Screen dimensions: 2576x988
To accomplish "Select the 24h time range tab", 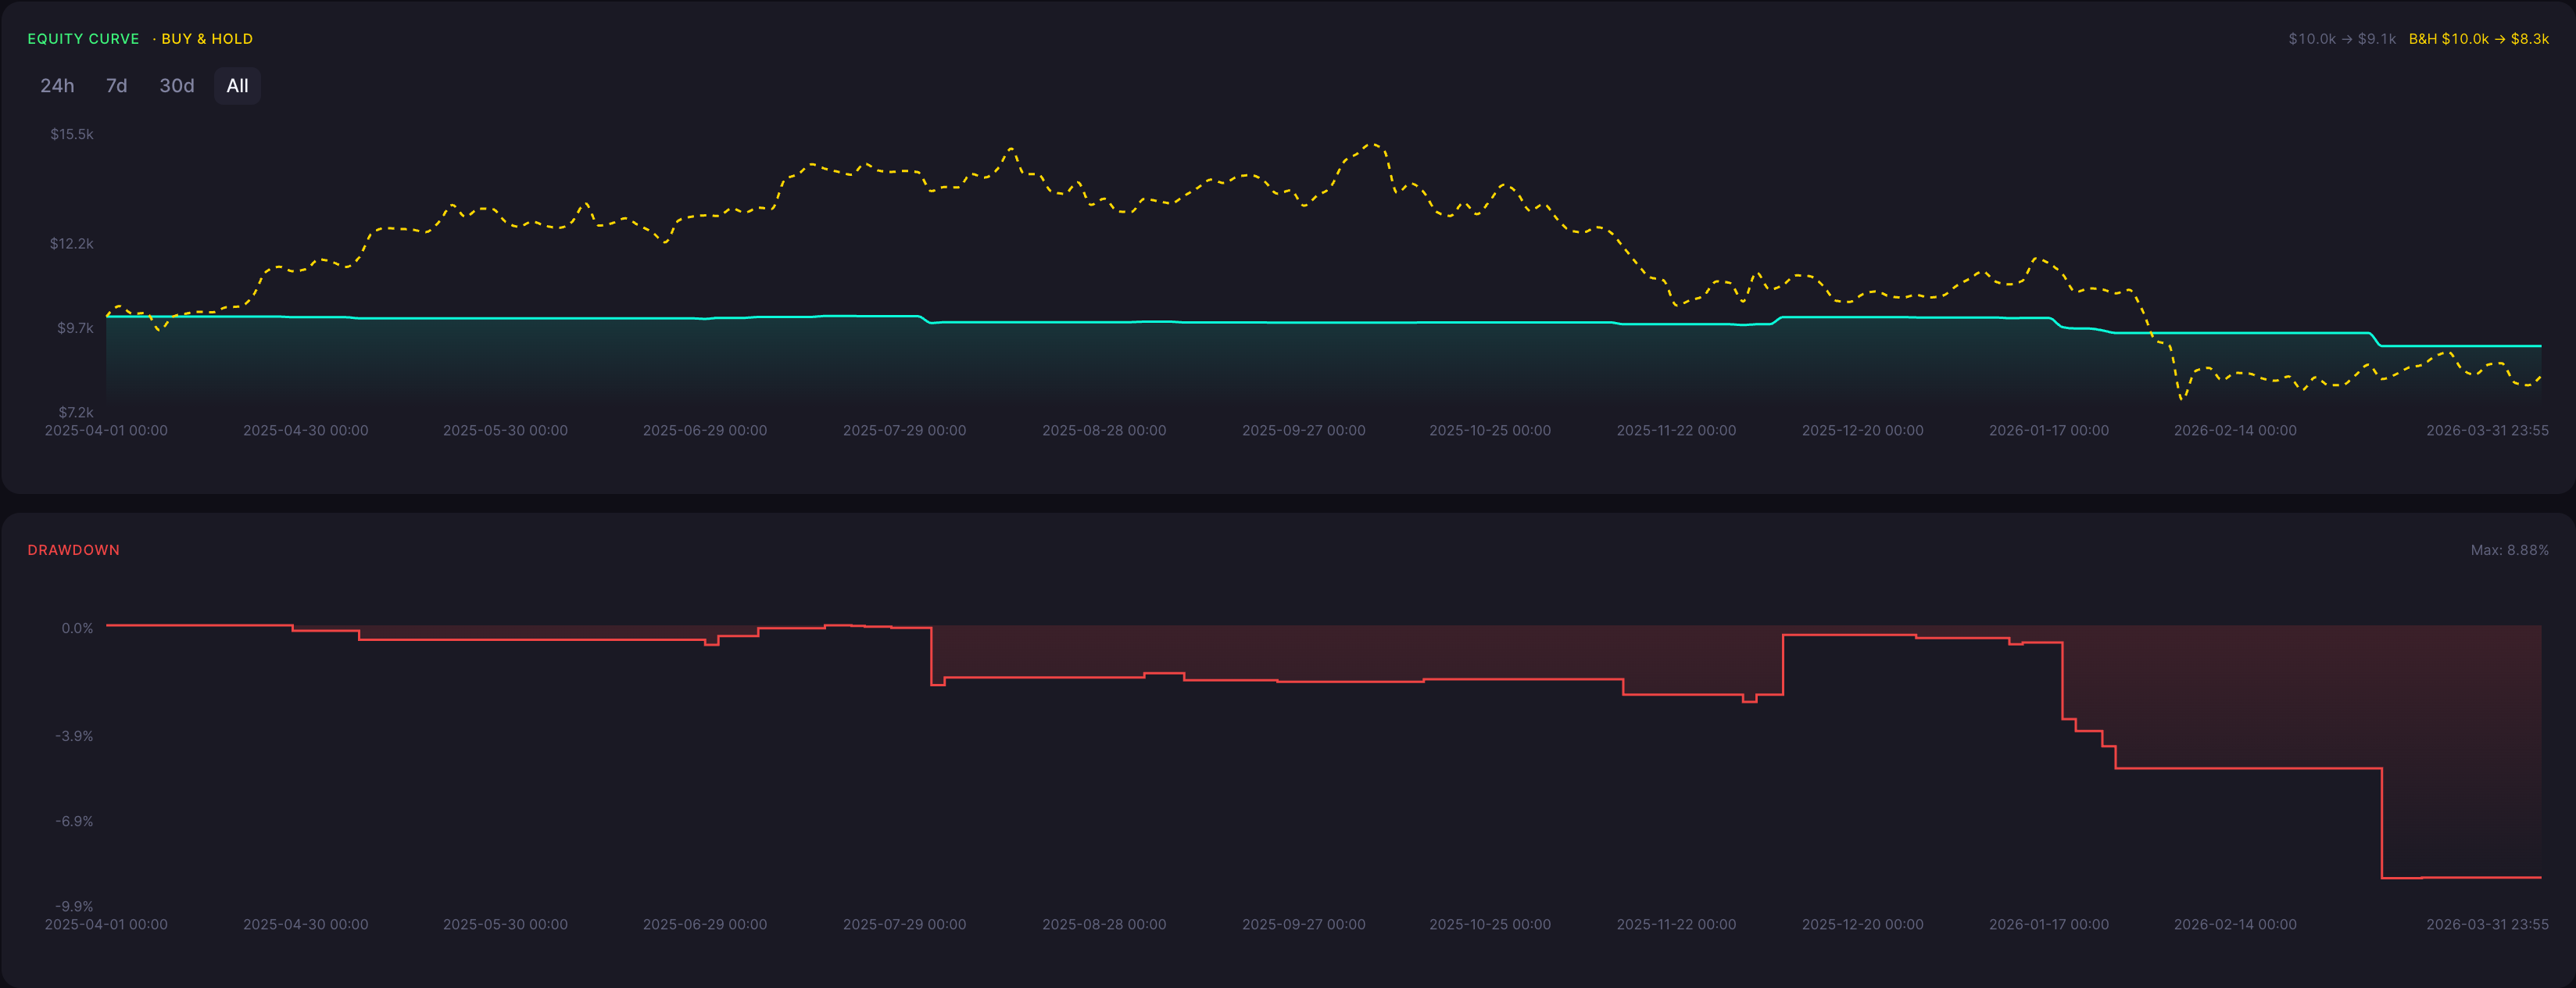I will coord(57,86).
